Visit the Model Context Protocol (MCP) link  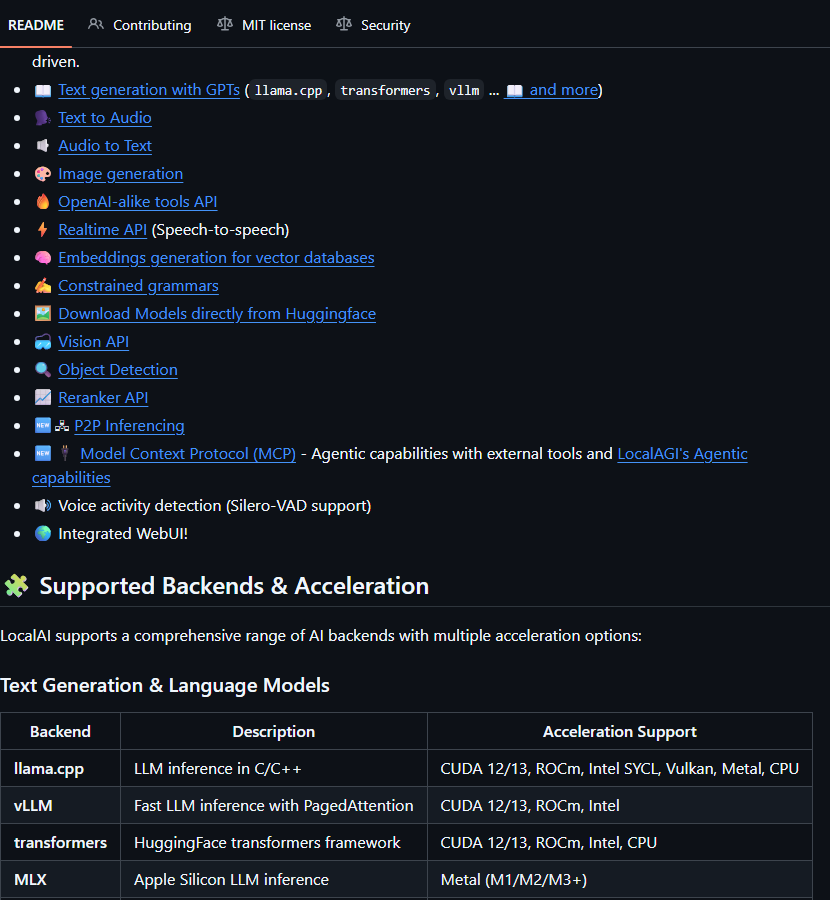coord(188,454)
